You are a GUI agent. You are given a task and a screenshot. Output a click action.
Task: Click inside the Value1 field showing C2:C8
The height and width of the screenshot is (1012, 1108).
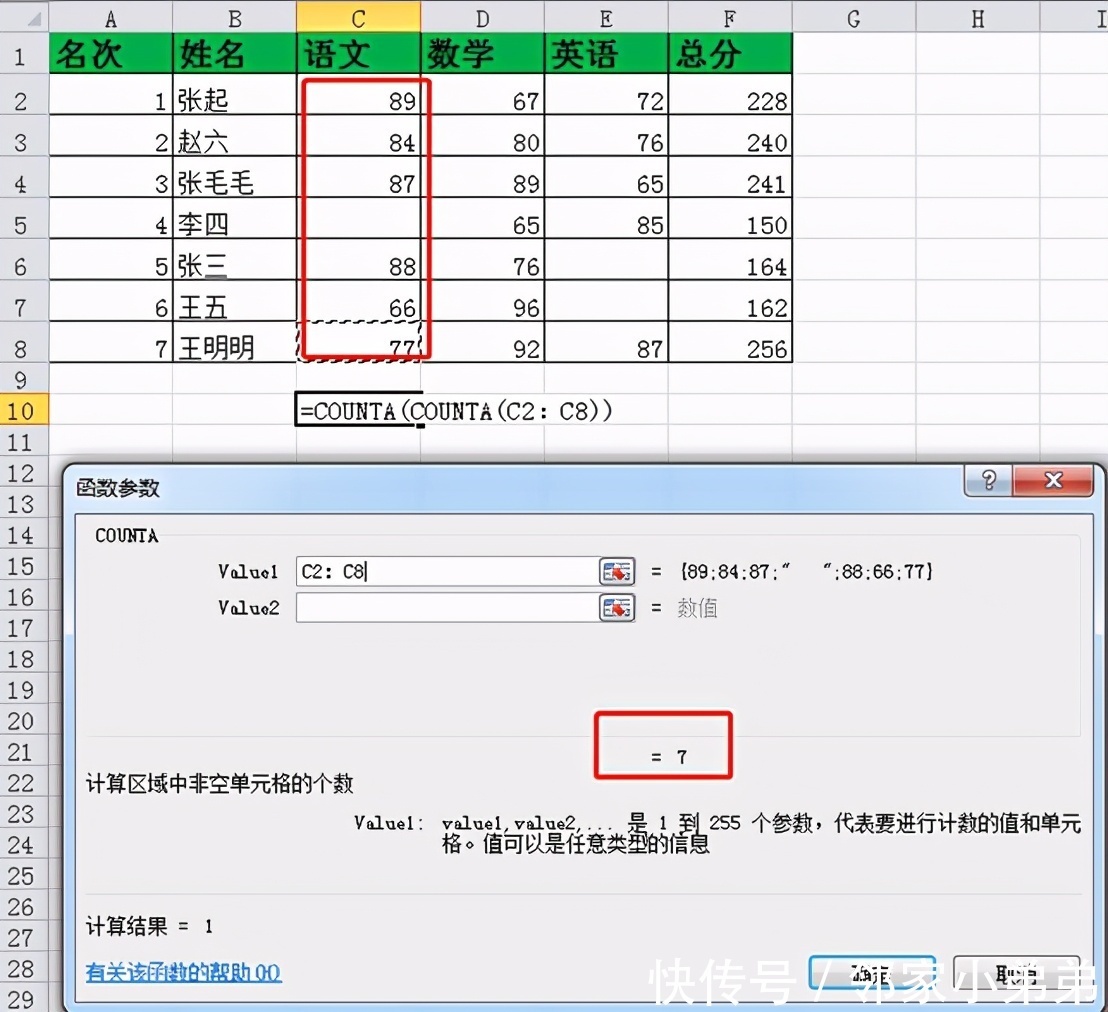point(440,571)
